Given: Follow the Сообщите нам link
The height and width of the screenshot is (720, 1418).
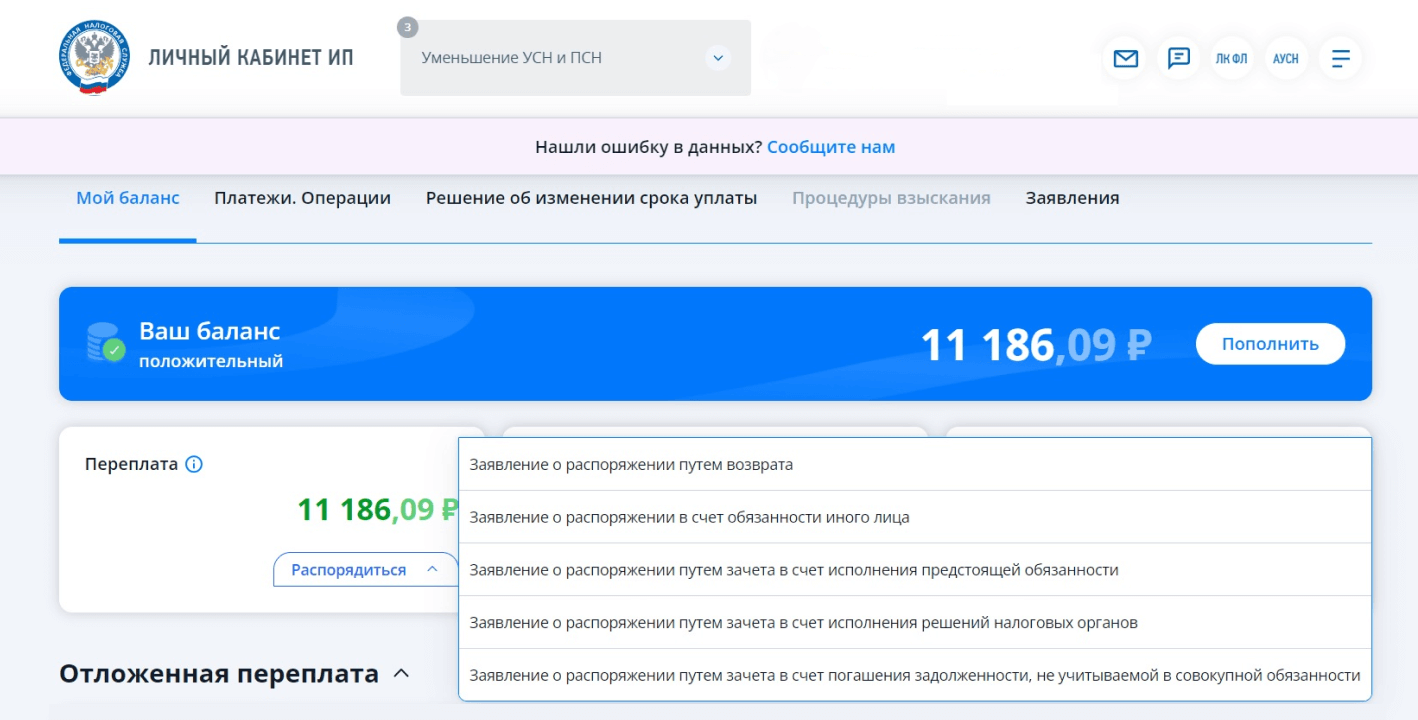Looking at the screenshot, I should (x=831, y=147).
